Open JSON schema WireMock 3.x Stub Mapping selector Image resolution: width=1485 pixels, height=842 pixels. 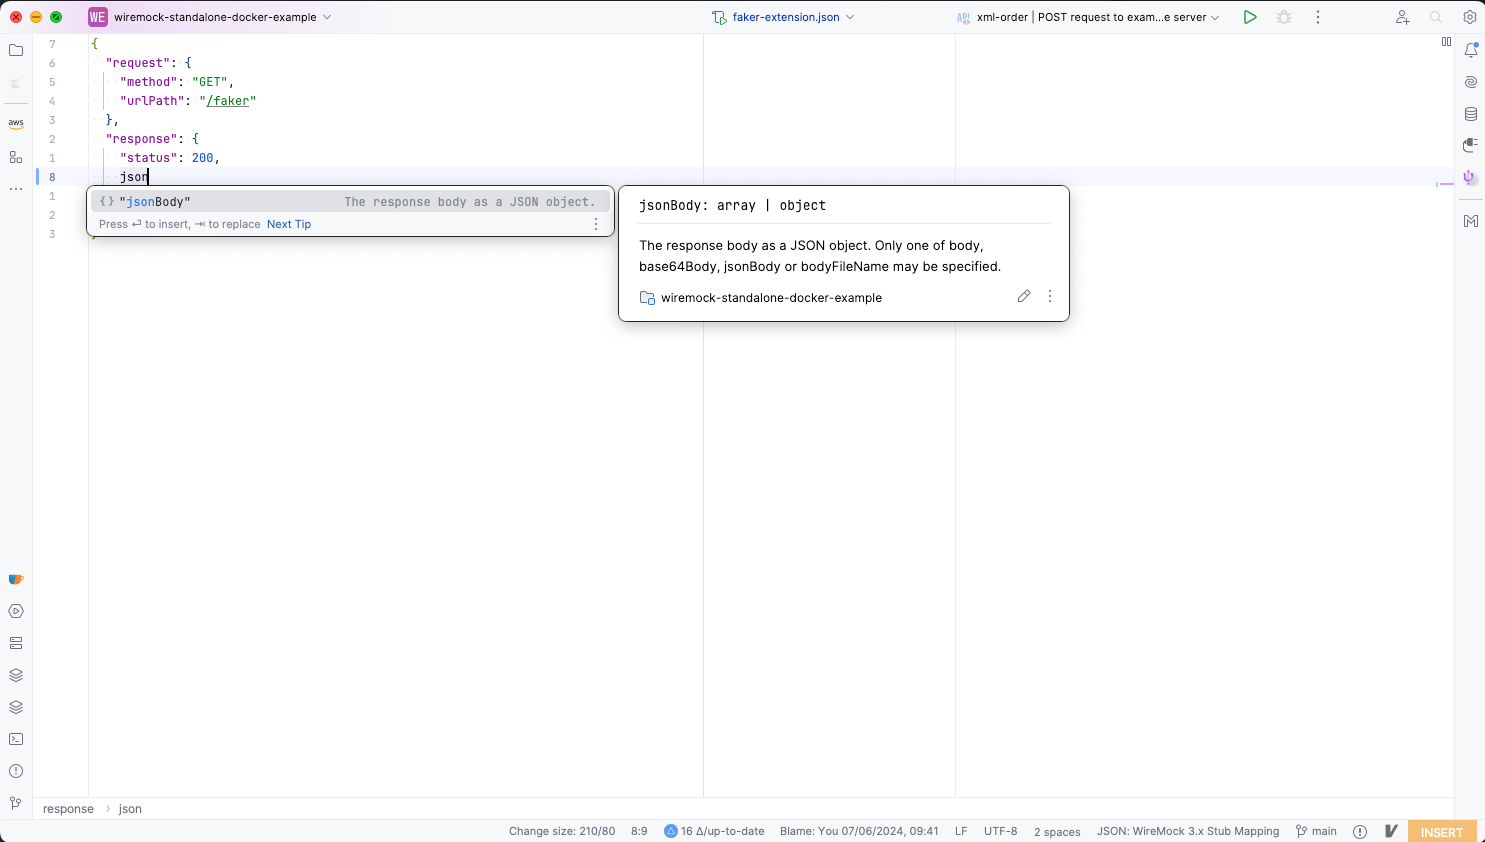tap(1188, 831)
